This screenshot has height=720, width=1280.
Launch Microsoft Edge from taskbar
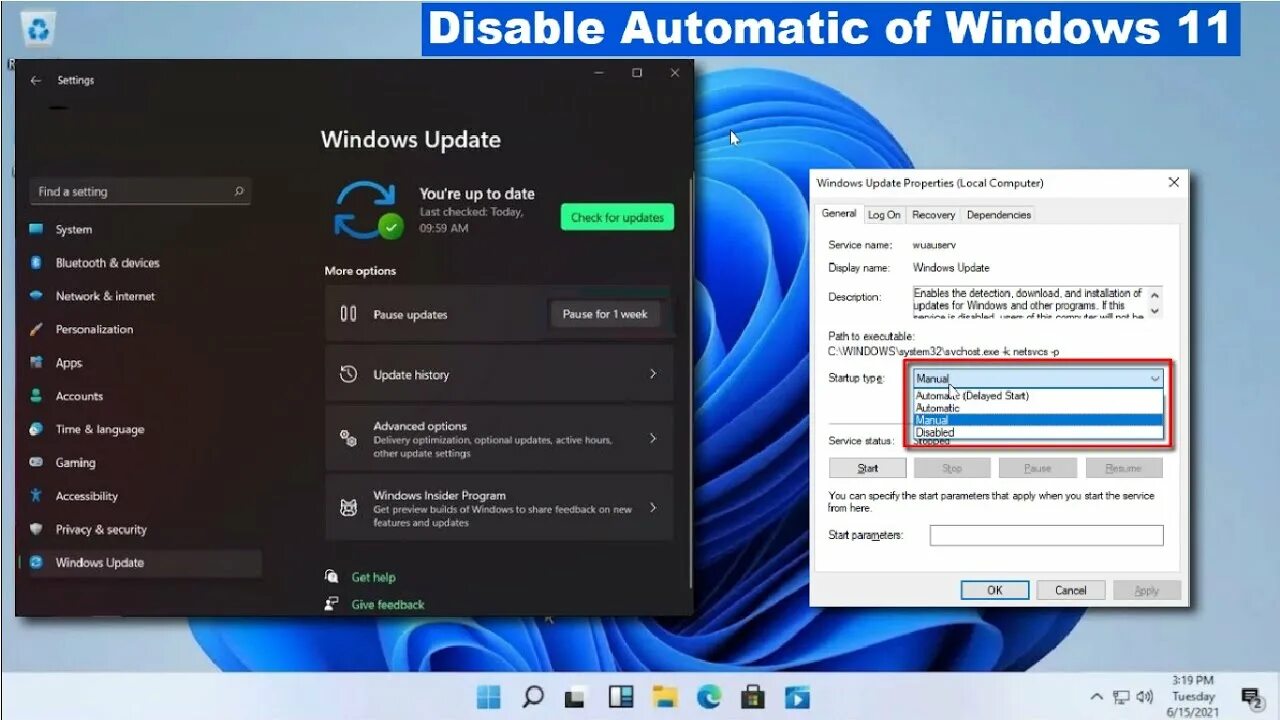point(709,697)
